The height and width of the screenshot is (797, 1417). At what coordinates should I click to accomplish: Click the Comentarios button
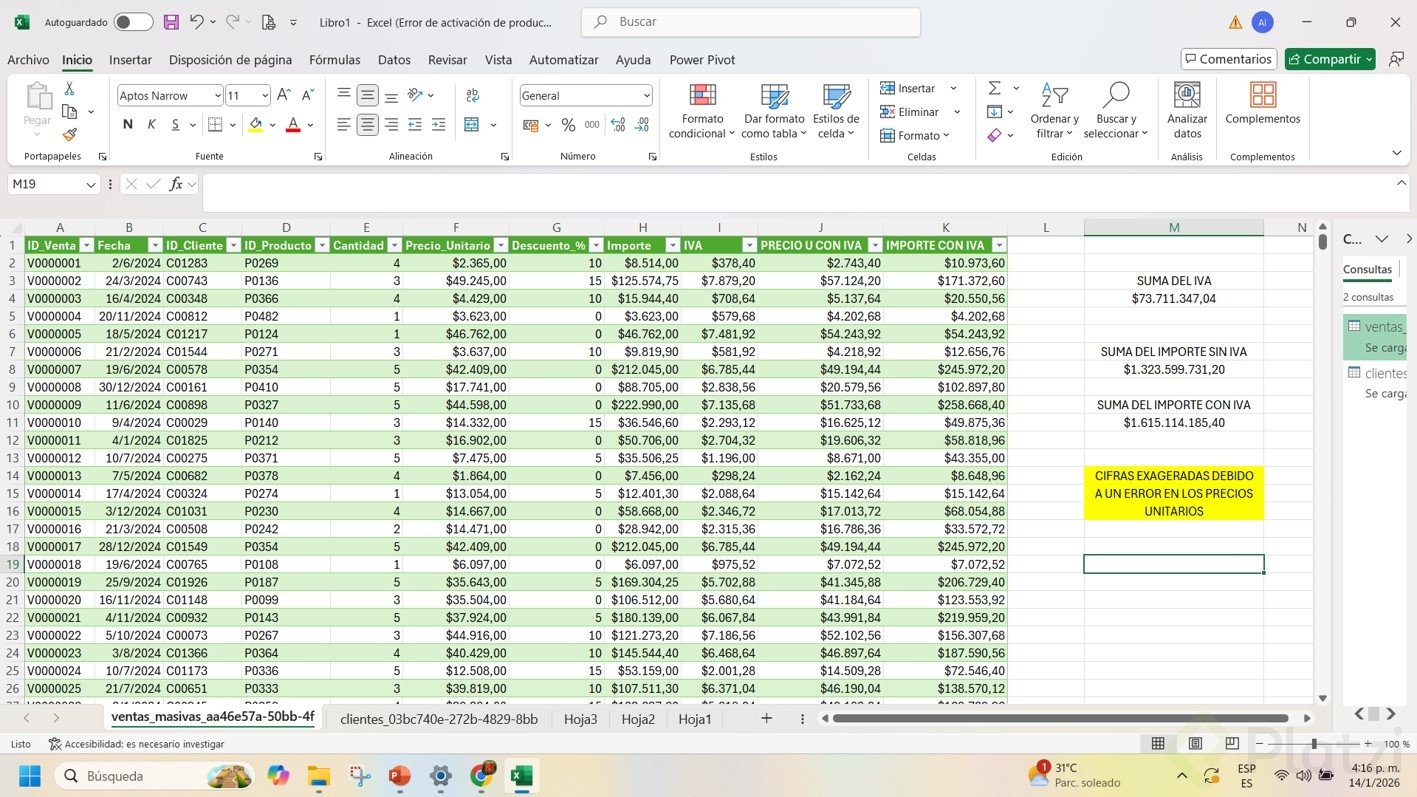click(x=1228, y=59)
